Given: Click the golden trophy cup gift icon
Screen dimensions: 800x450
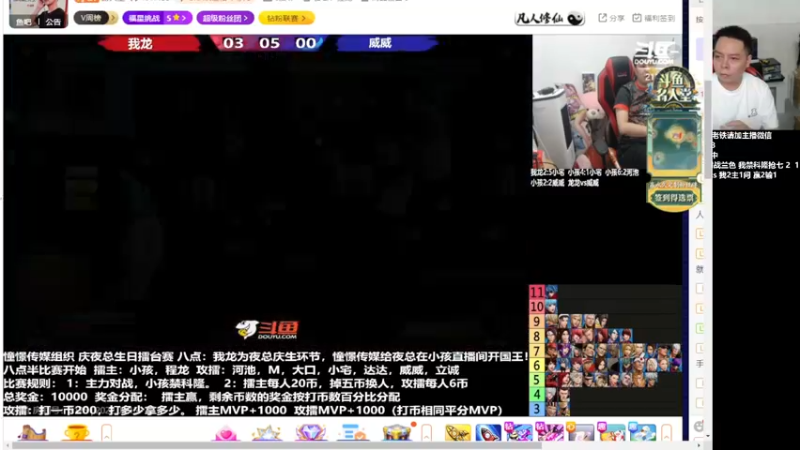Looking at the screenshot, I should (x=76, y=433).
